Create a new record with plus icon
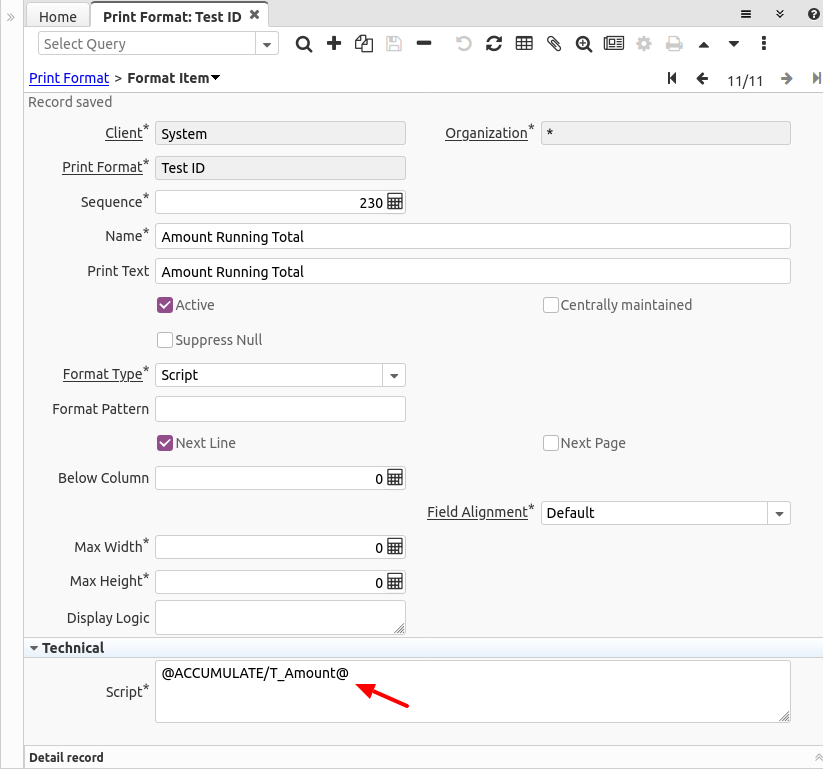Viewport: 823px width, 769px height. pos(334,44)
